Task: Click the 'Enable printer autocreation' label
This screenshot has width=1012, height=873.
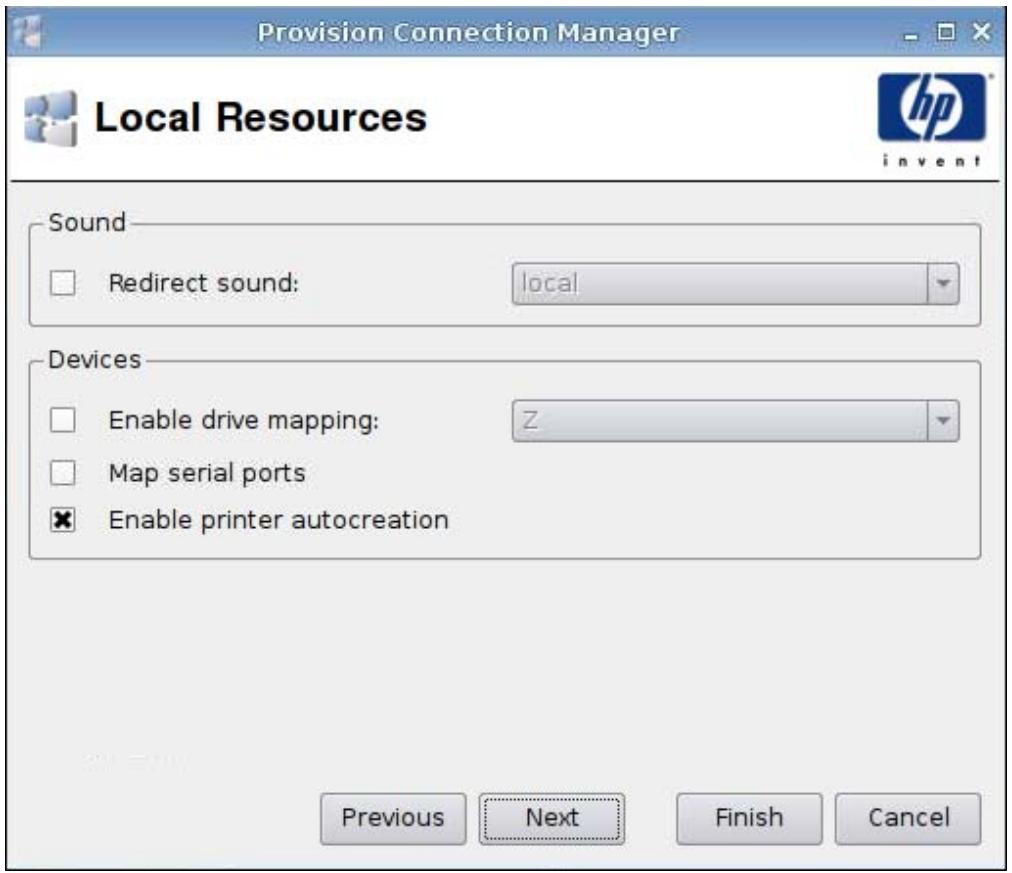Action: pyautogui.click(x=278, y=520)
